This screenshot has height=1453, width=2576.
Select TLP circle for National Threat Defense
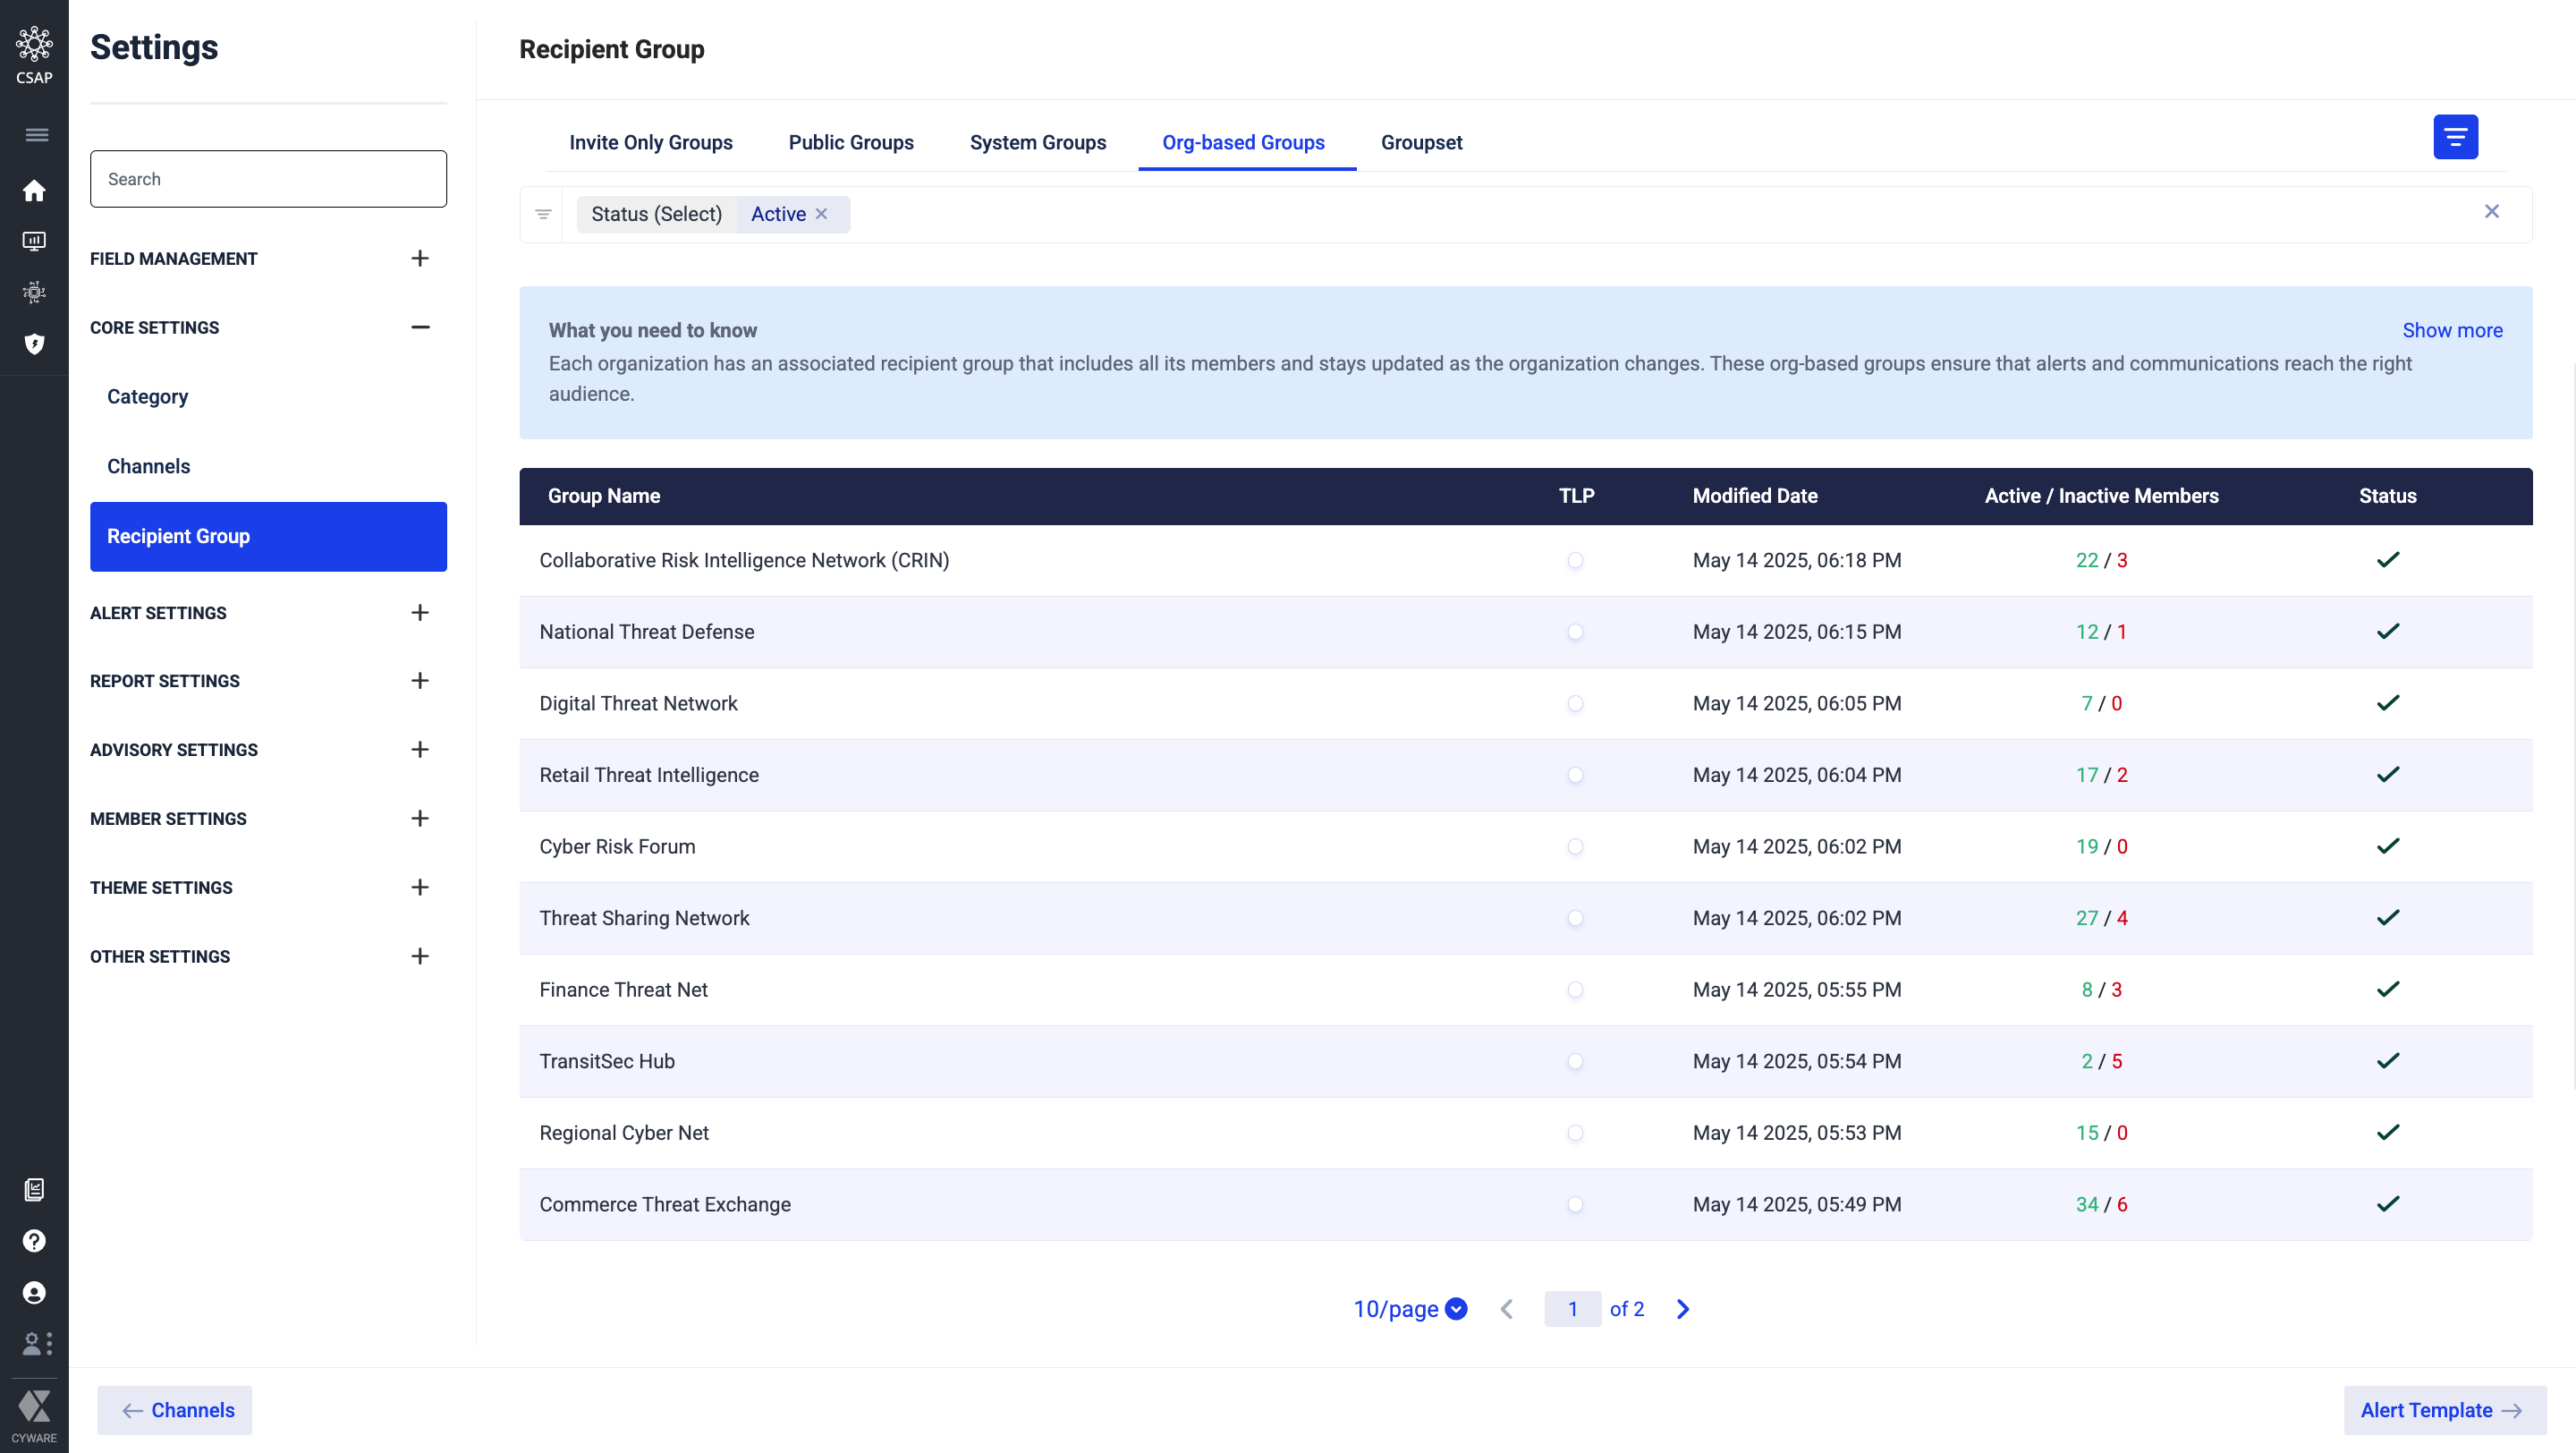(x=1575, y=632)
